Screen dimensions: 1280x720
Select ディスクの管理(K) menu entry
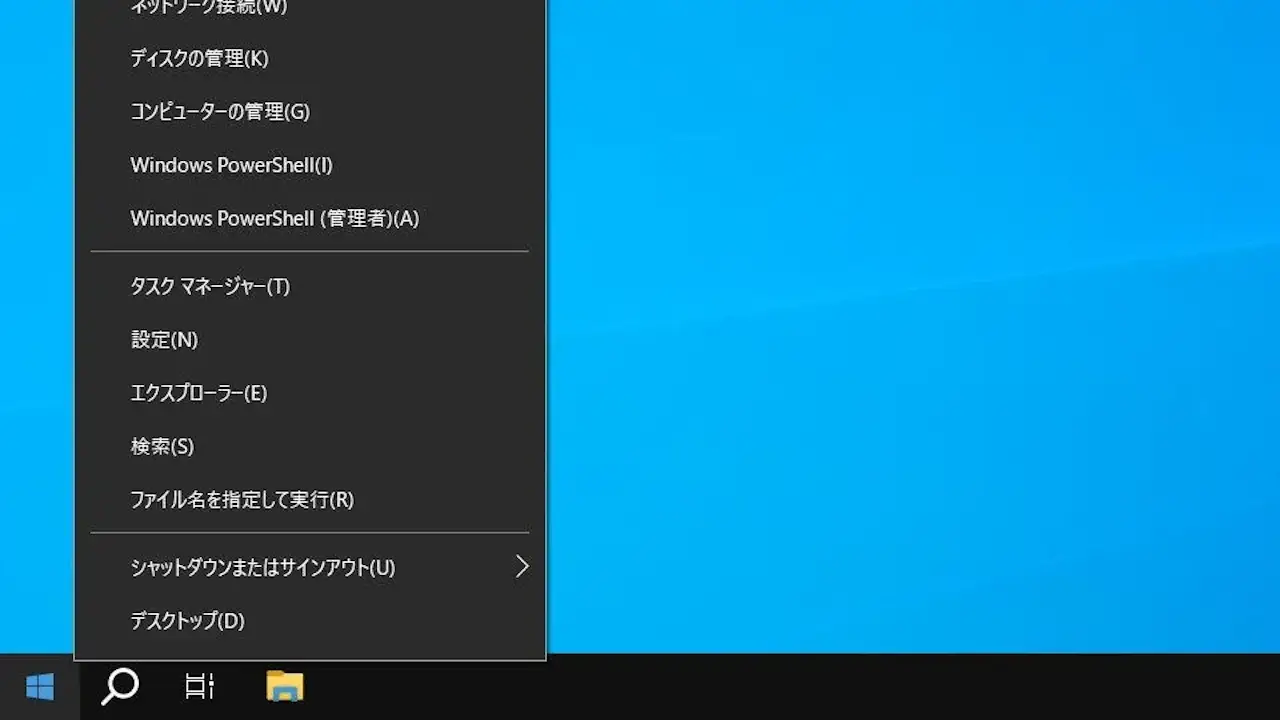[310, 58]
